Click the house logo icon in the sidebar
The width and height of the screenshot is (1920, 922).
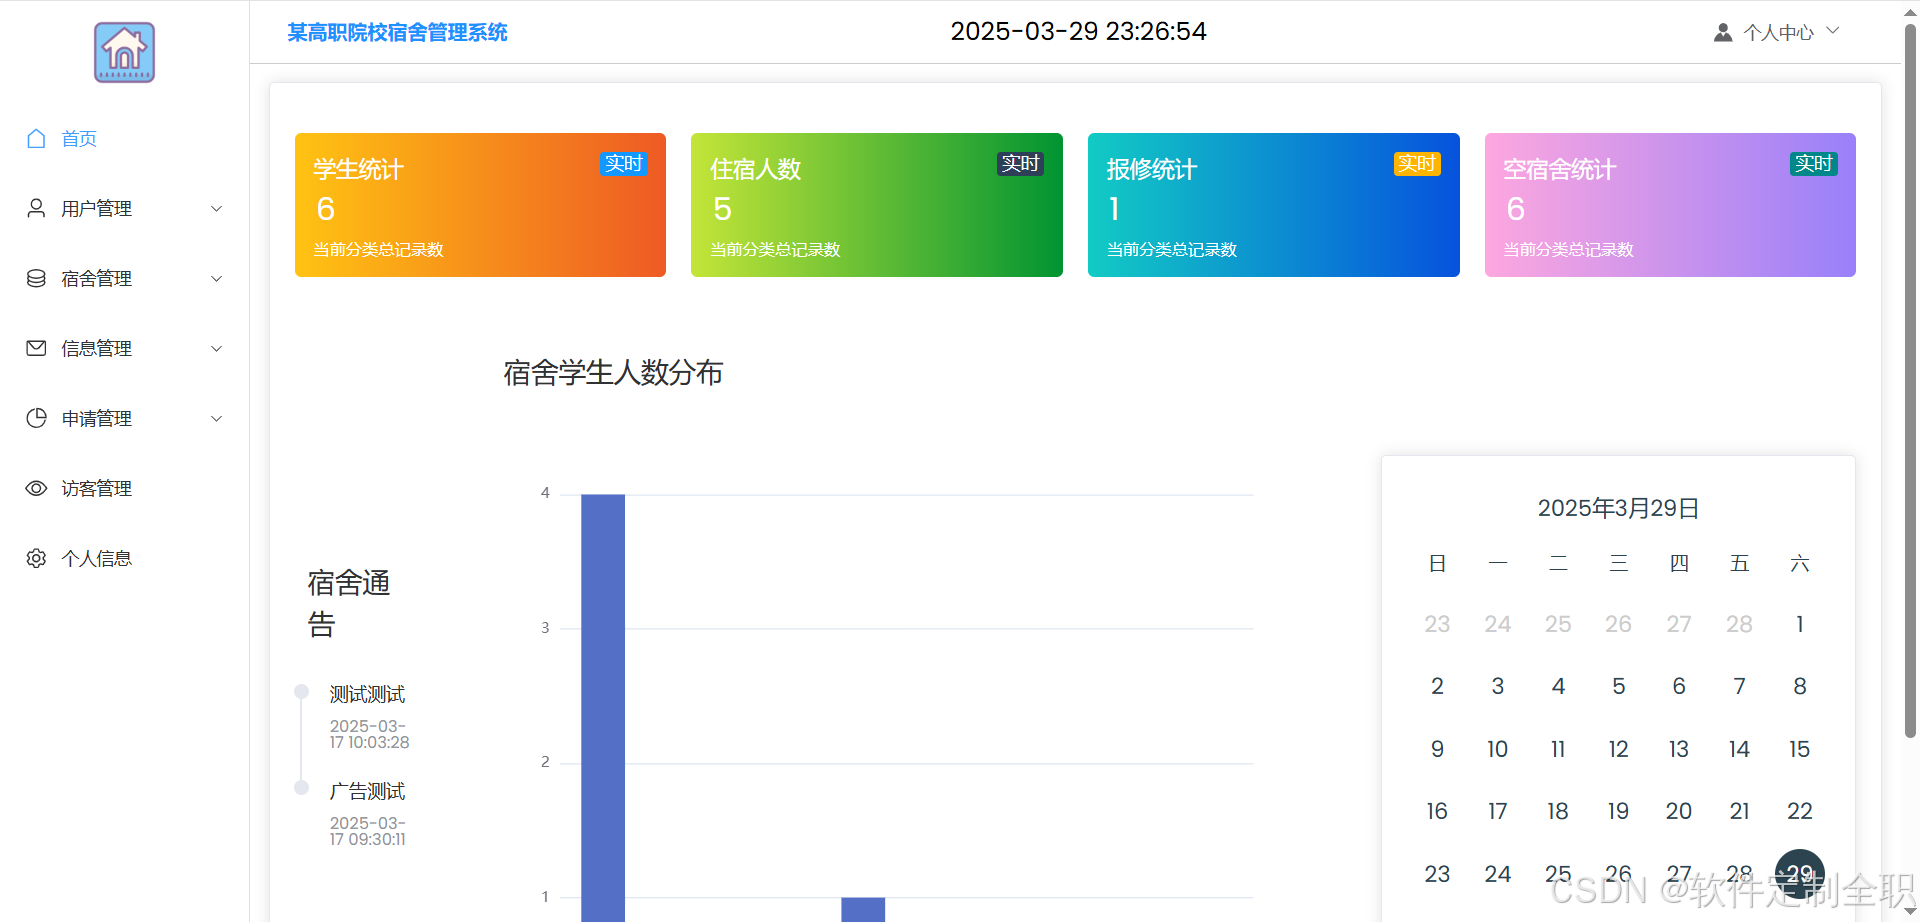click(124, 52)
